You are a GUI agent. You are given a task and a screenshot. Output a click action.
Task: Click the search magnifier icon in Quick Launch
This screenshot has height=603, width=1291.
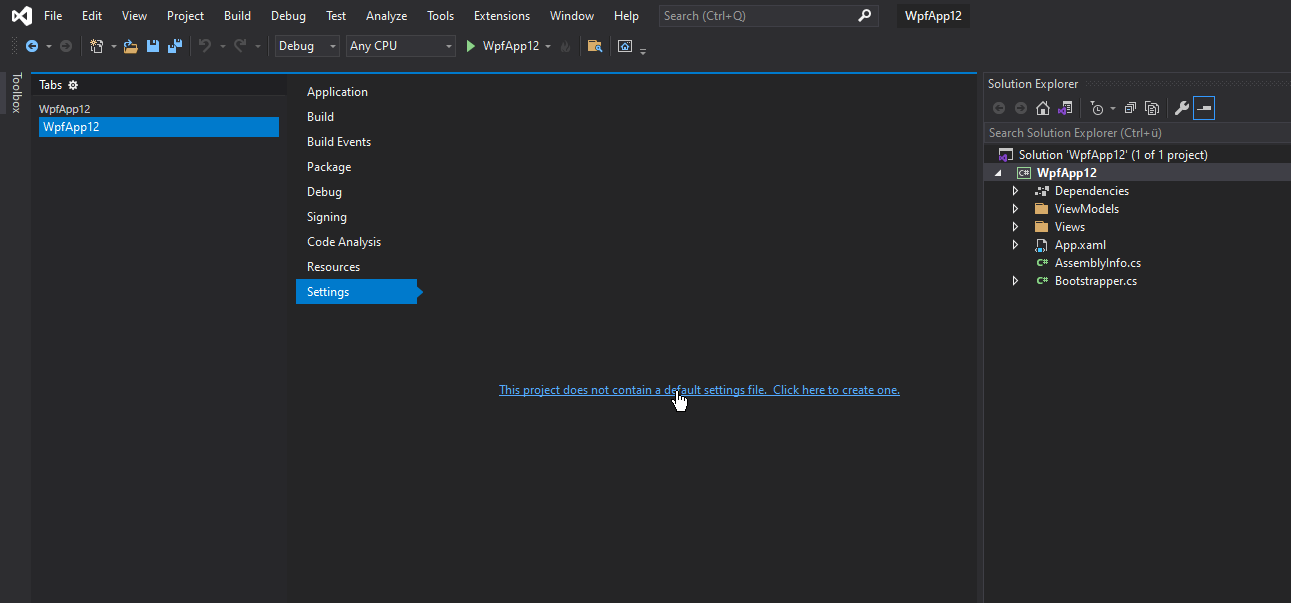[x=865, y=16]
